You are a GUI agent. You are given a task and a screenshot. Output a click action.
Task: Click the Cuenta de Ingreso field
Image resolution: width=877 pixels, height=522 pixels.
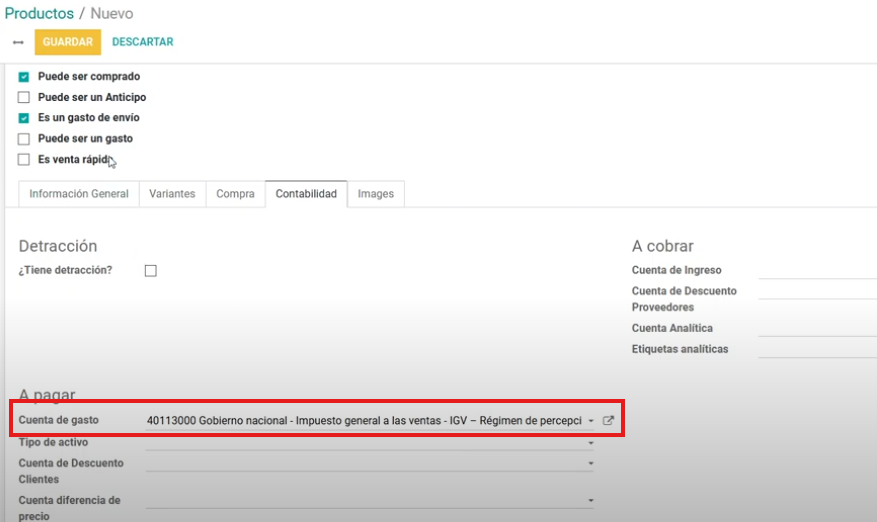click(816, 270)
